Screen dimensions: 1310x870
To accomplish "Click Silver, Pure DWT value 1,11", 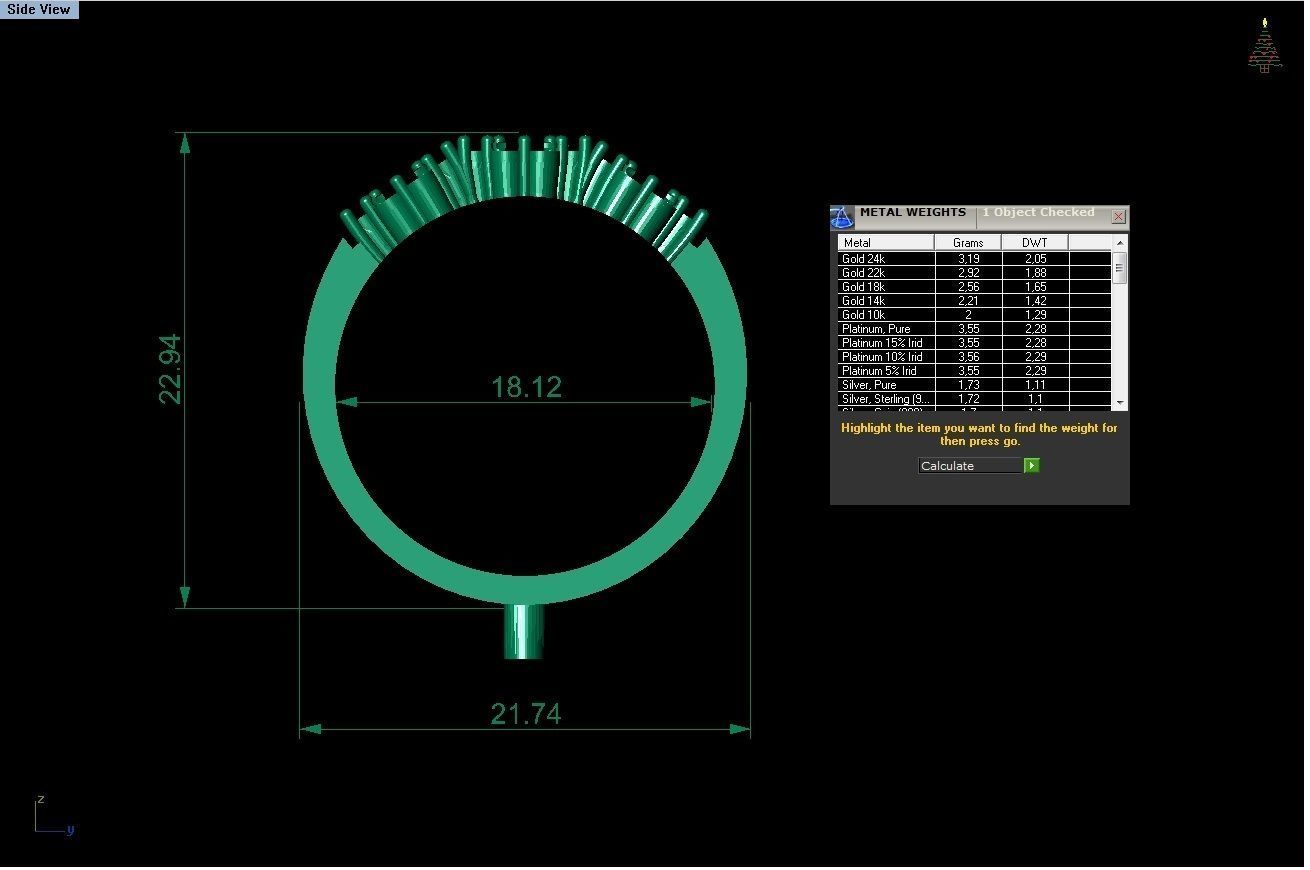I will (x=1035, y=385).
